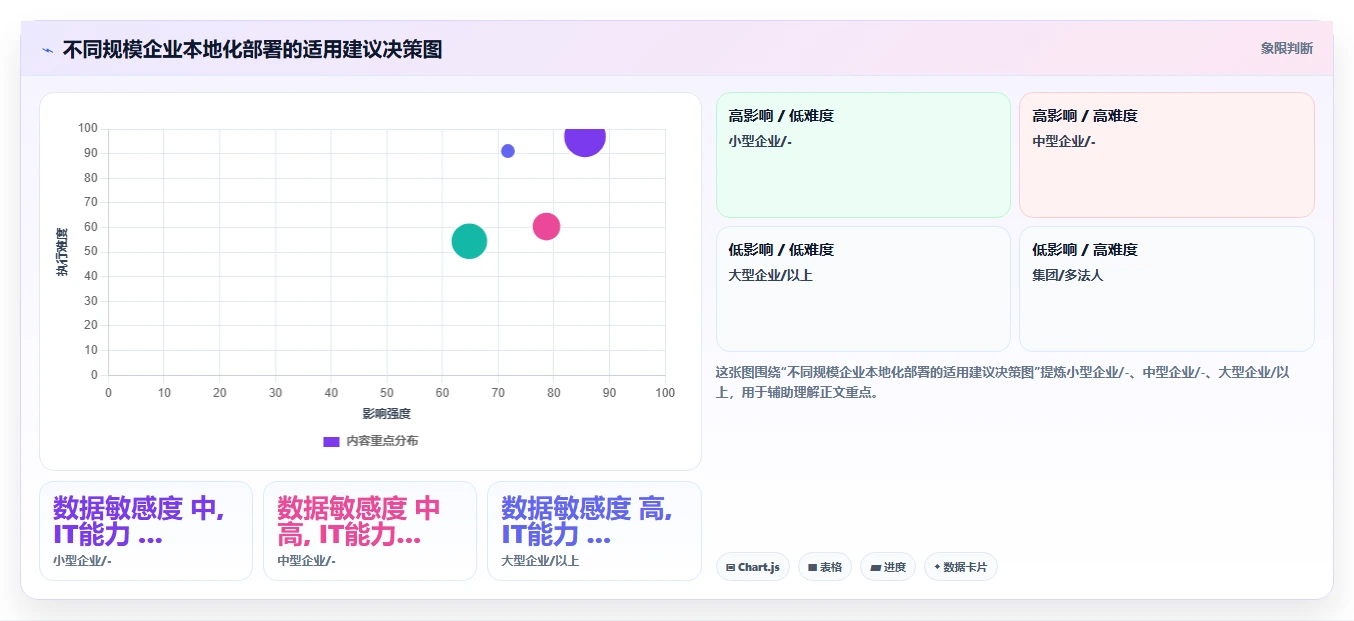Image resolution: width=1354 pixels, height=621 pixels.
Task: Open the 低影响 / 低难度 quadrant card
Action: click(863, 289)
